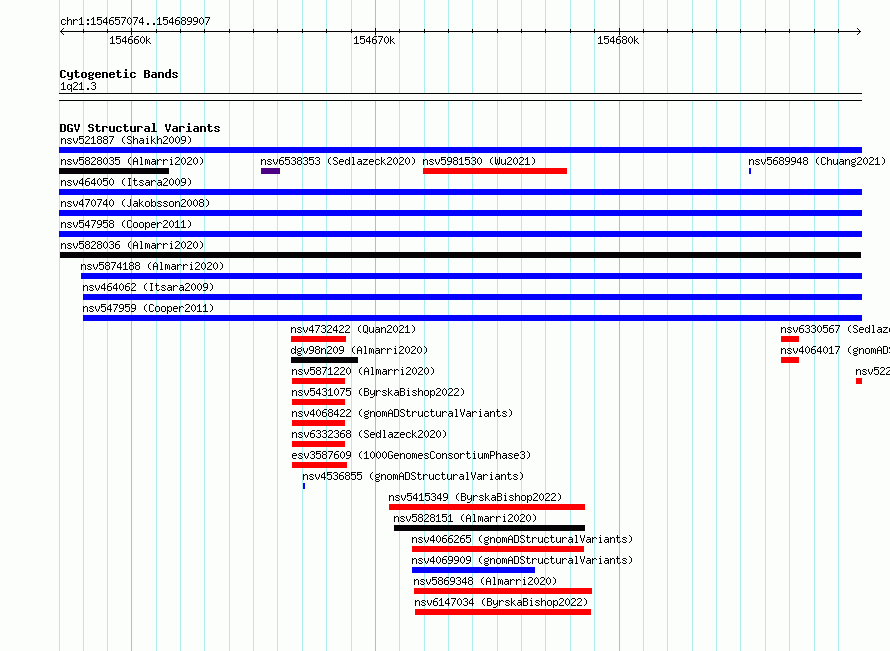Click the red bar under nsv5981530

tap(495, 171)
